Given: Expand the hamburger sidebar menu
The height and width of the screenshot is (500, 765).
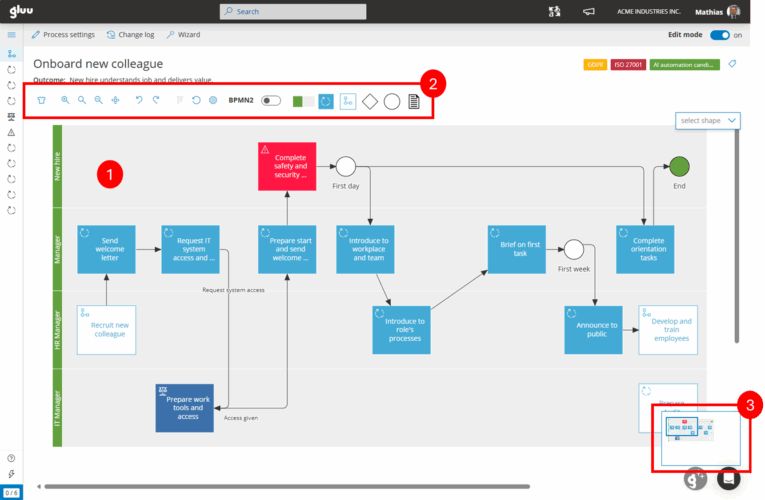Looking at the screenshot, I should pos(11,35).
